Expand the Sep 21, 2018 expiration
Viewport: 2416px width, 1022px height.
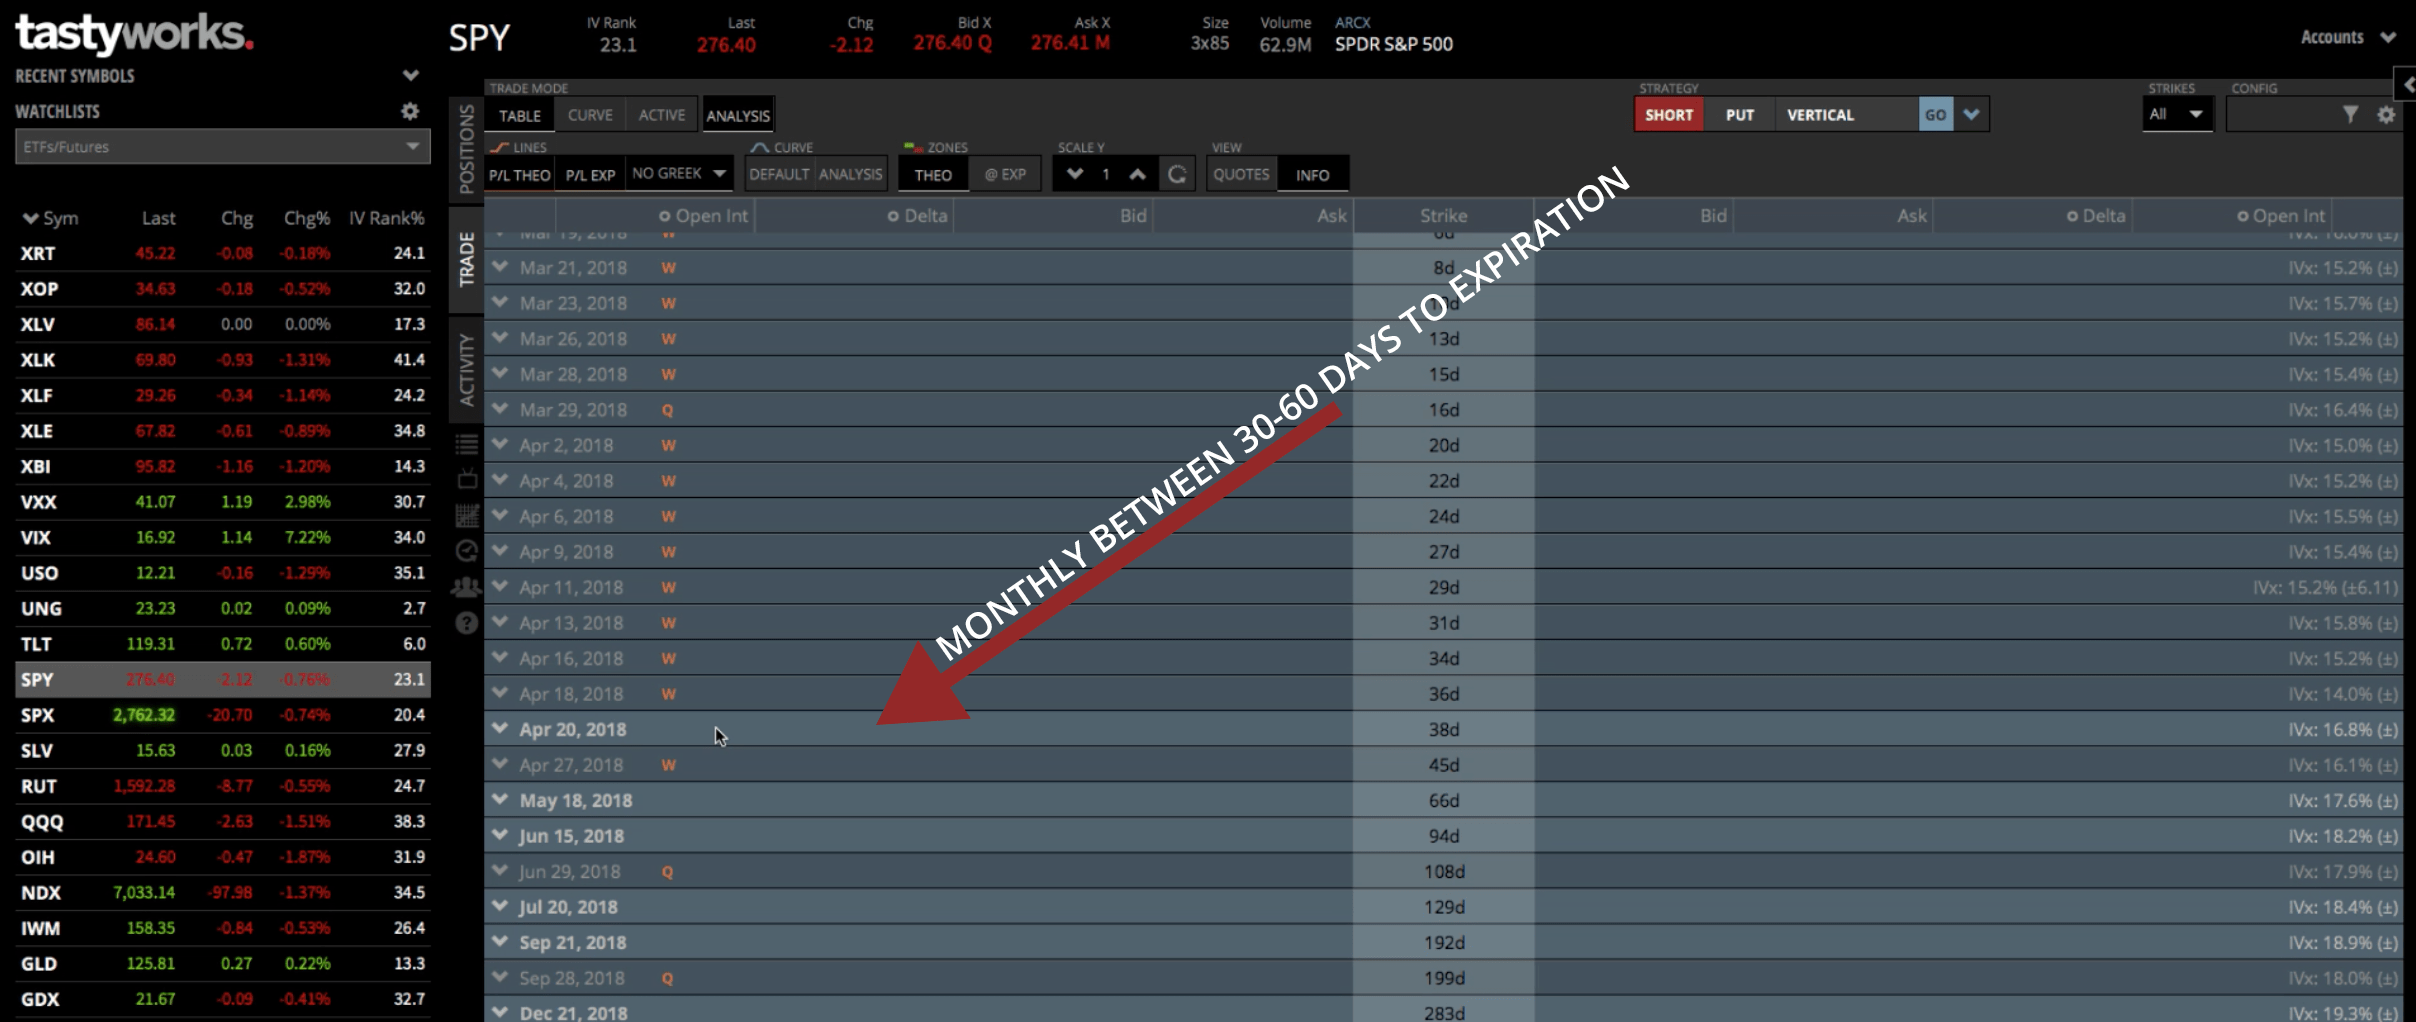coord(500,942)
